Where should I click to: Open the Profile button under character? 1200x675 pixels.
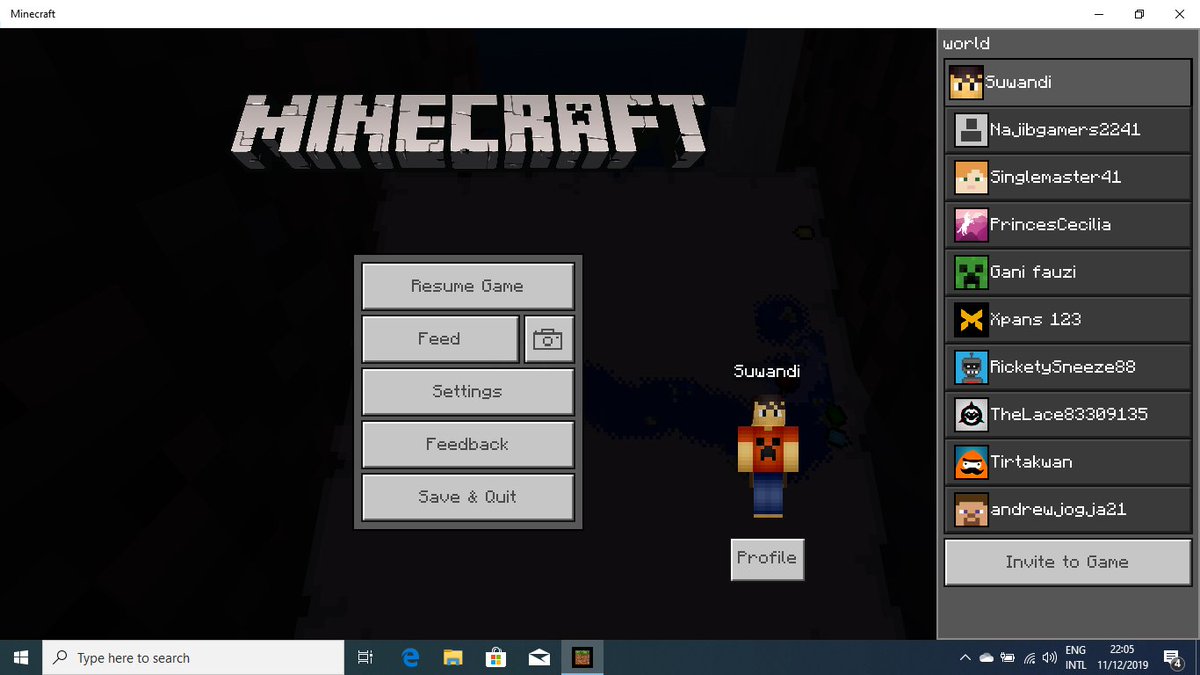click(x=767, y=558)
